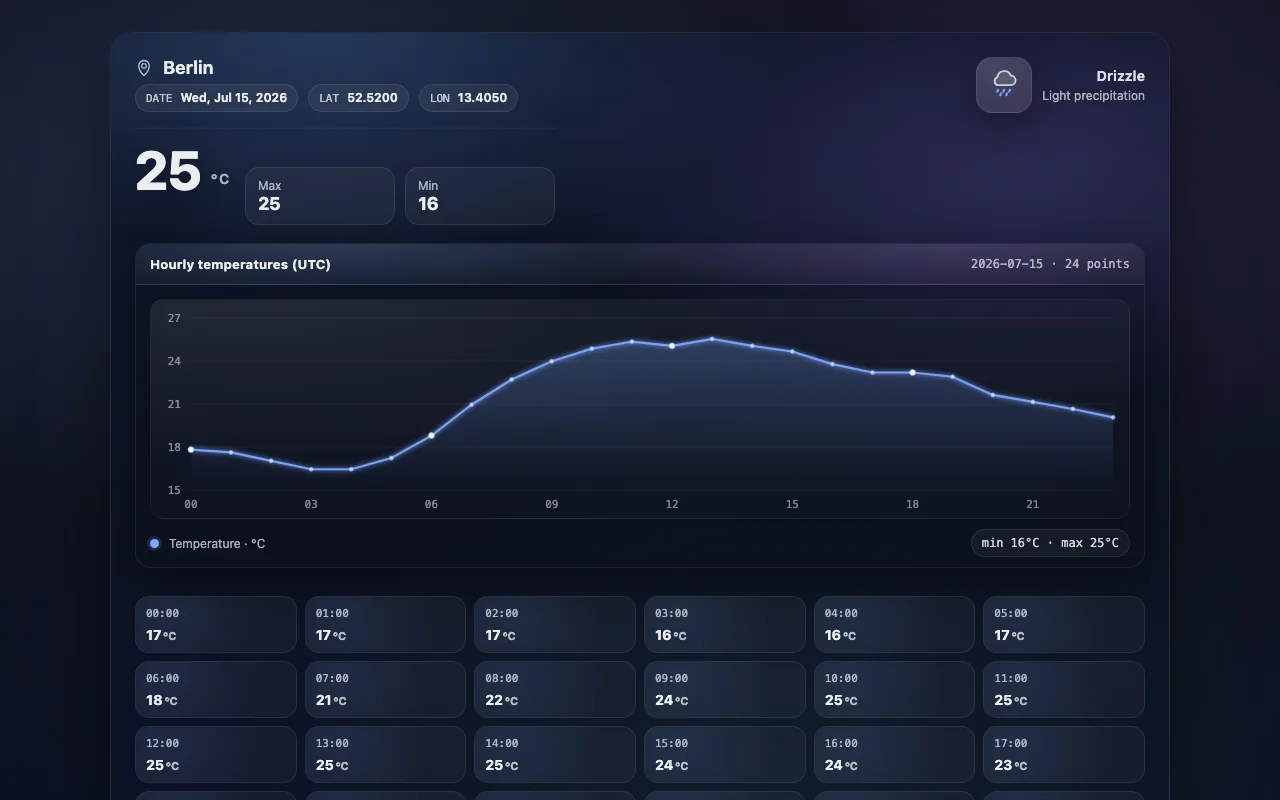Image resolution: width=1280 pixels, height=800 pixels.
Task: Click the 06 o'clock data point on chart
Action: point(431,435)
